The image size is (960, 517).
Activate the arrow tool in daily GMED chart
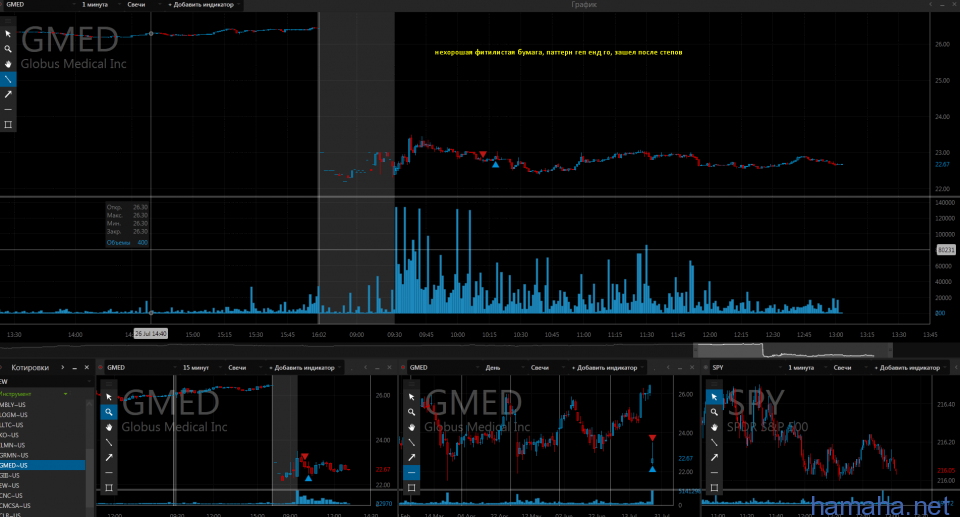coord(411,458)
